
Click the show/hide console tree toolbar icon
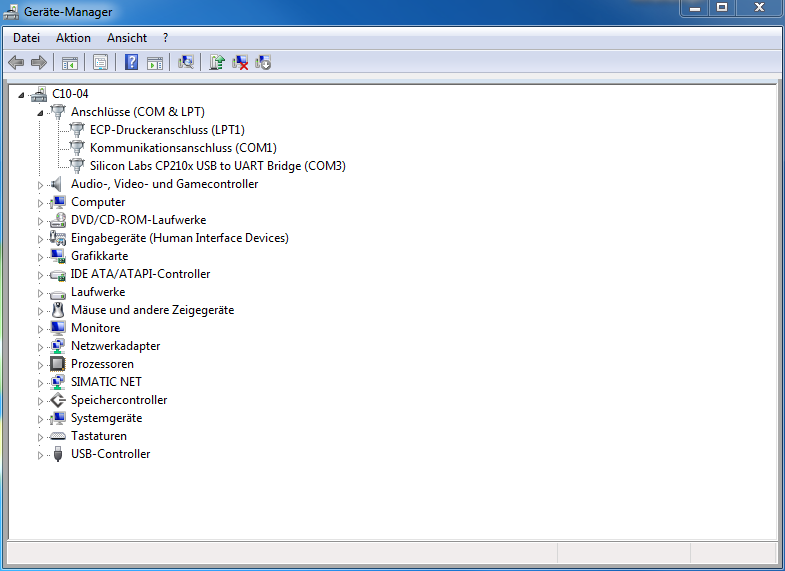pyautogui.click(x=70, y=63)
